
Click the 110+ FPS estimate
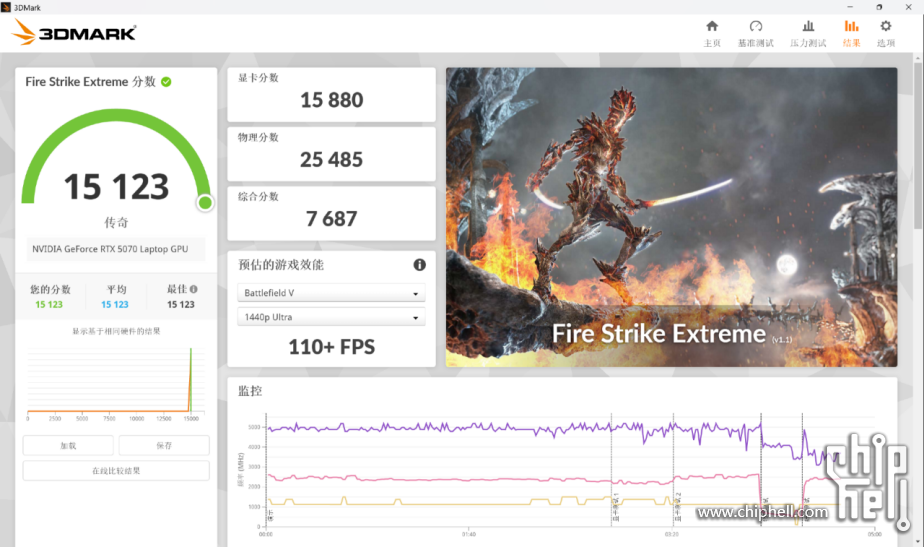point(331,347)
